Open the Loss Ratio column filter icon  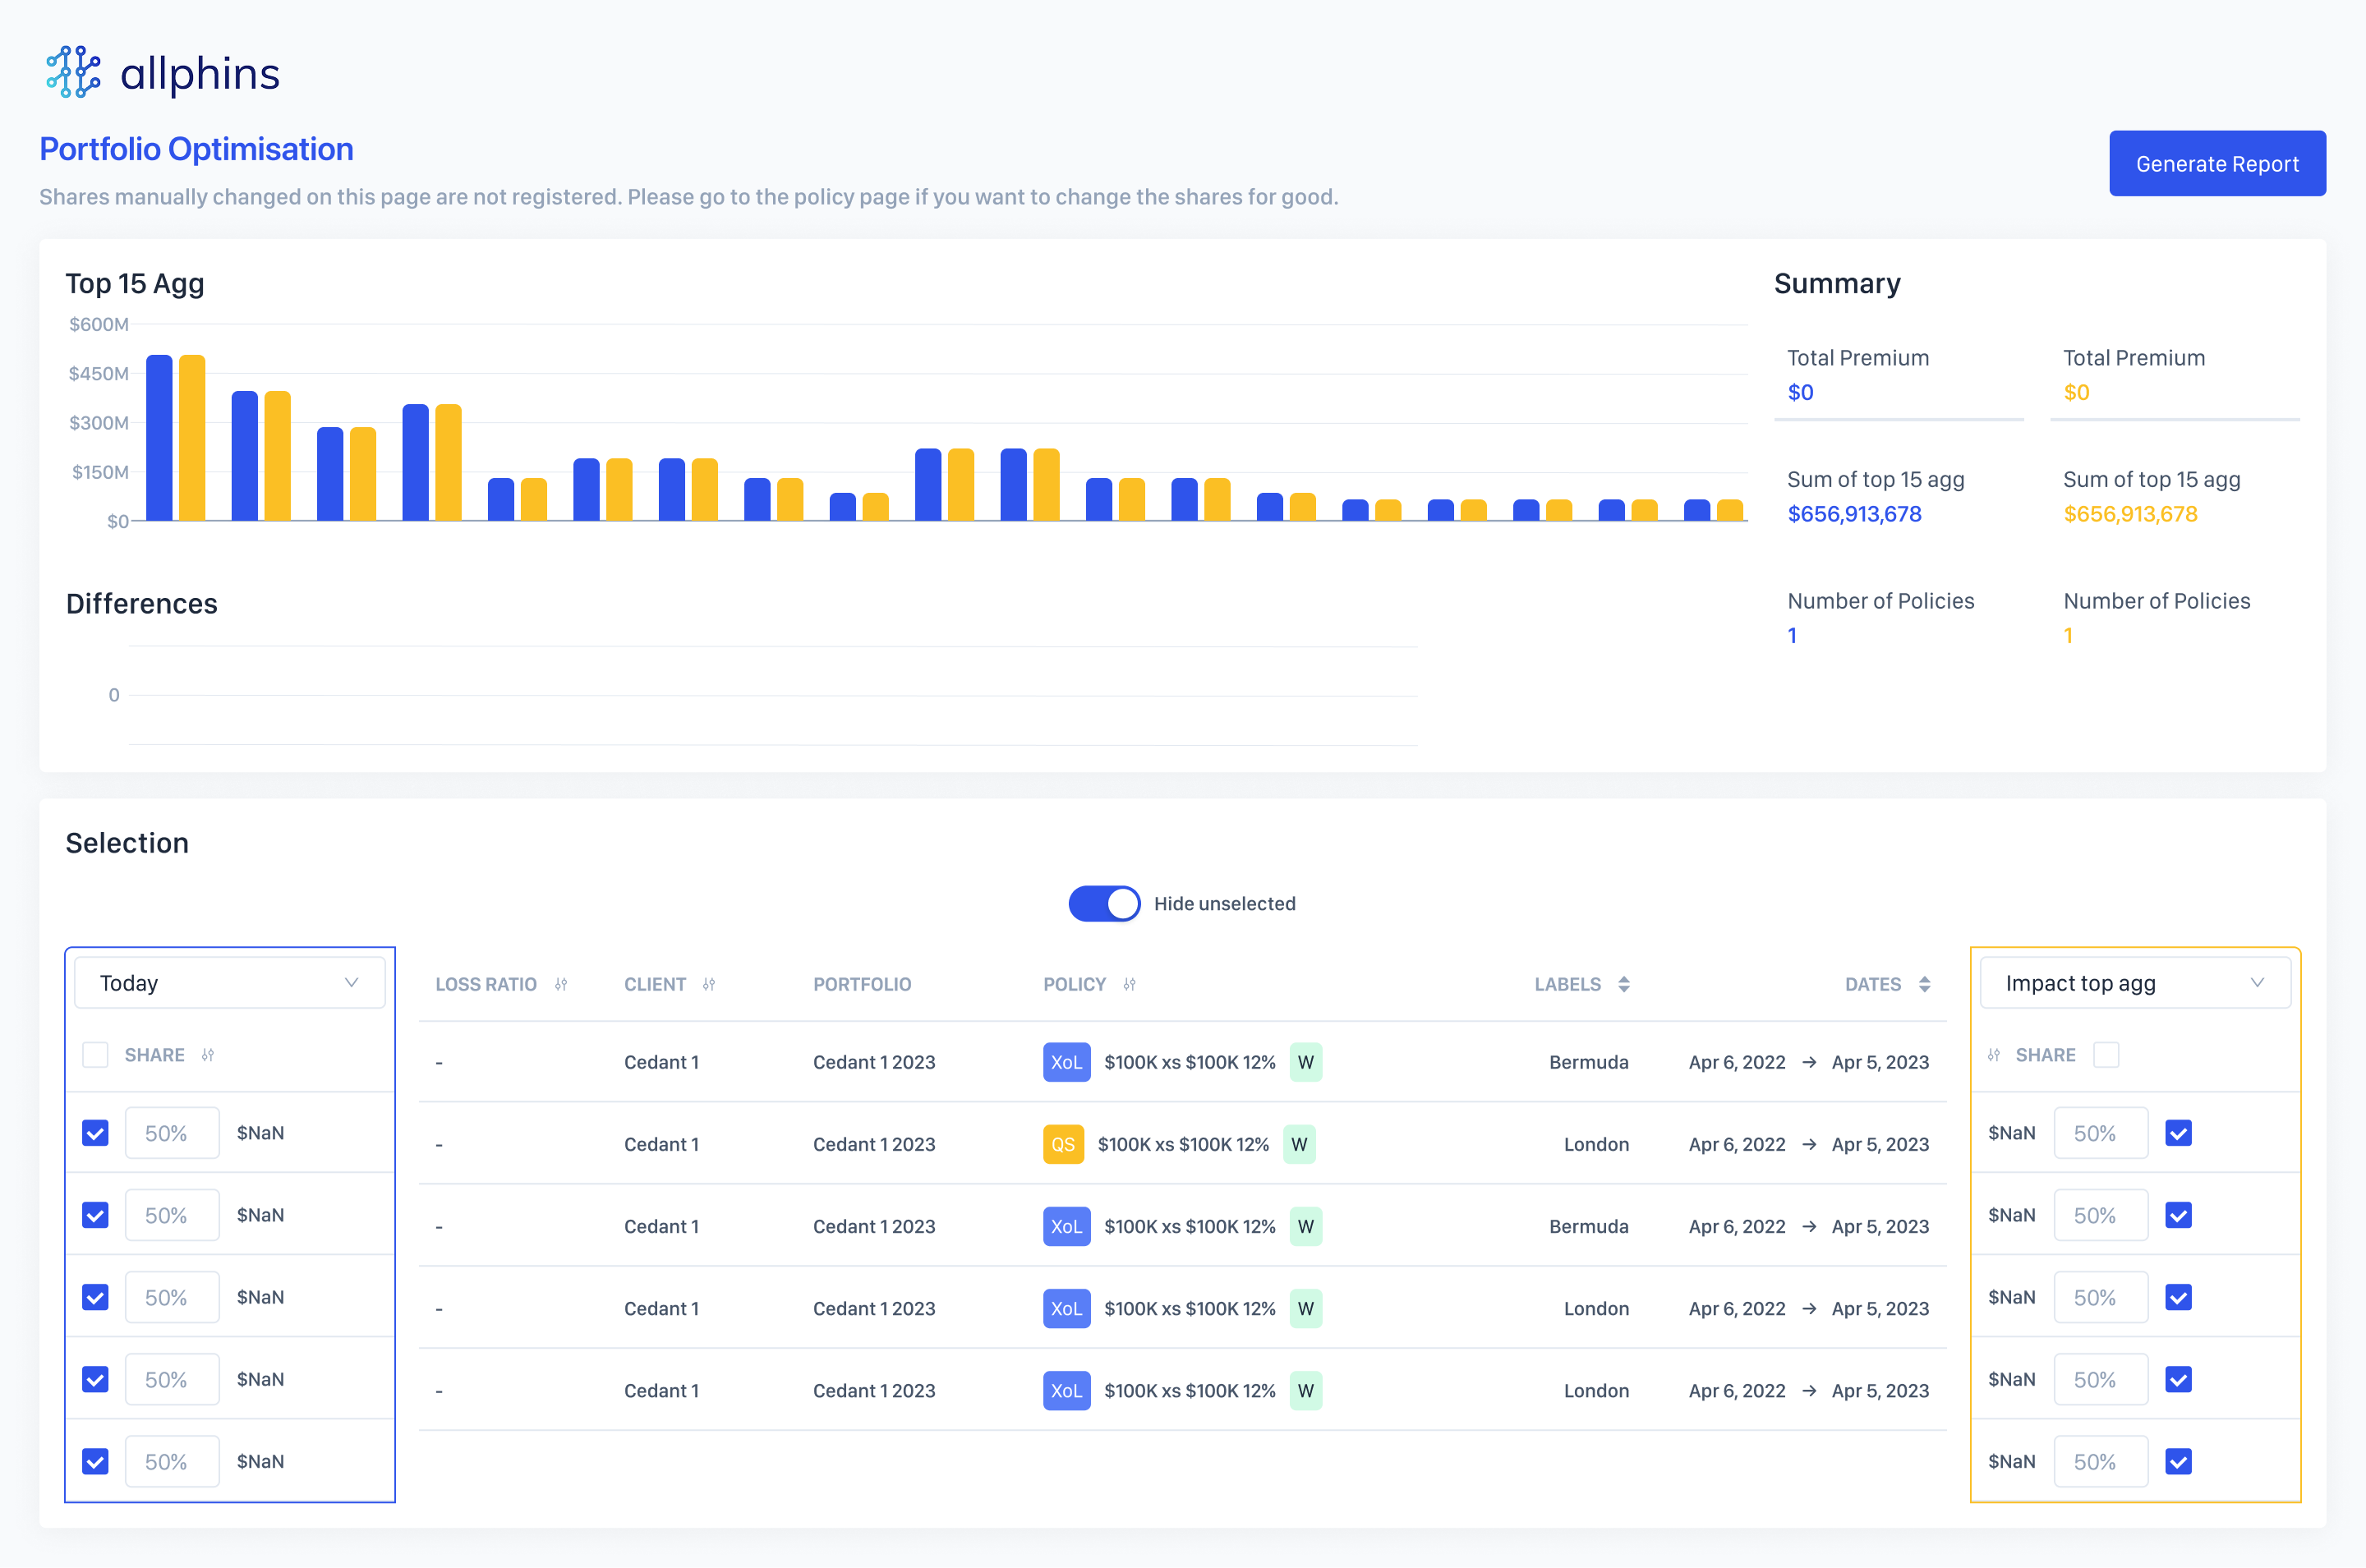coord(561,984)
